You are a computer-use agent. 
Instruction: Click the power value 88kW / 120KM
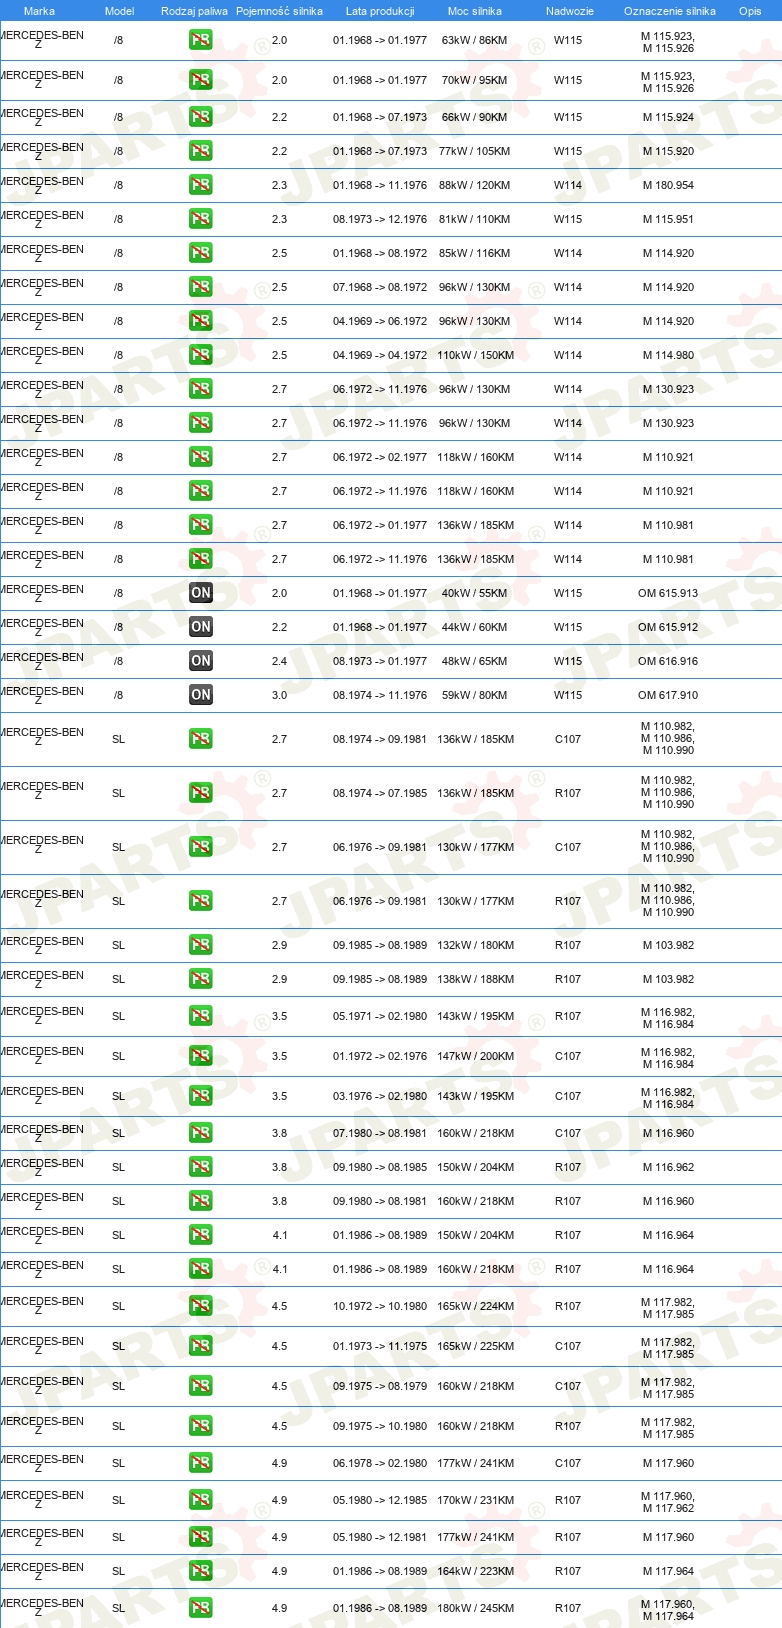click(475, 186)
